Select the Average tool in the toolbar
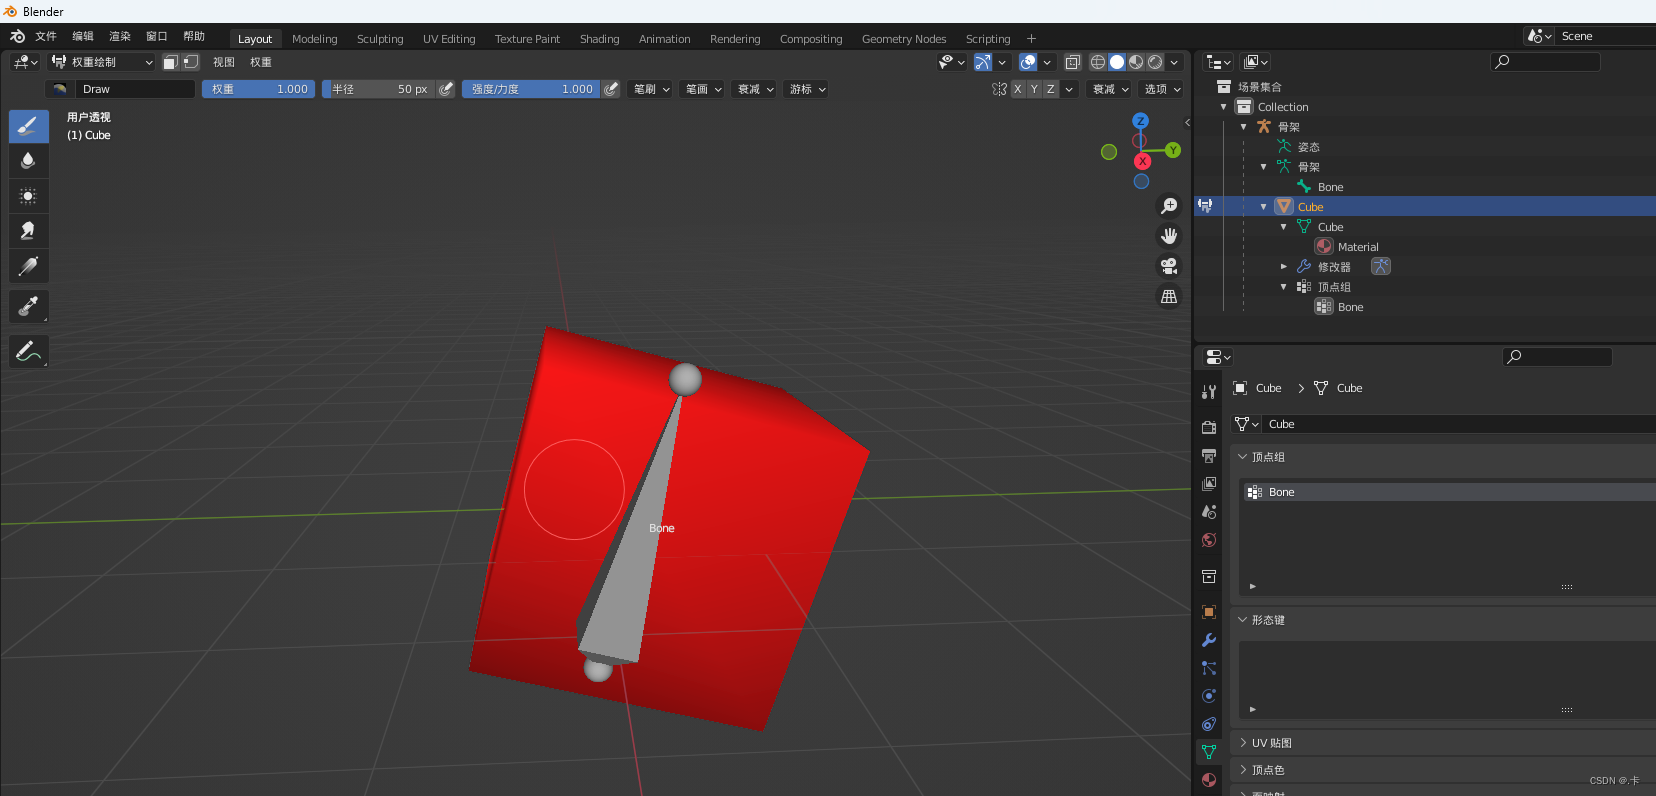1656x796 pixels. [x=28, y=196]
